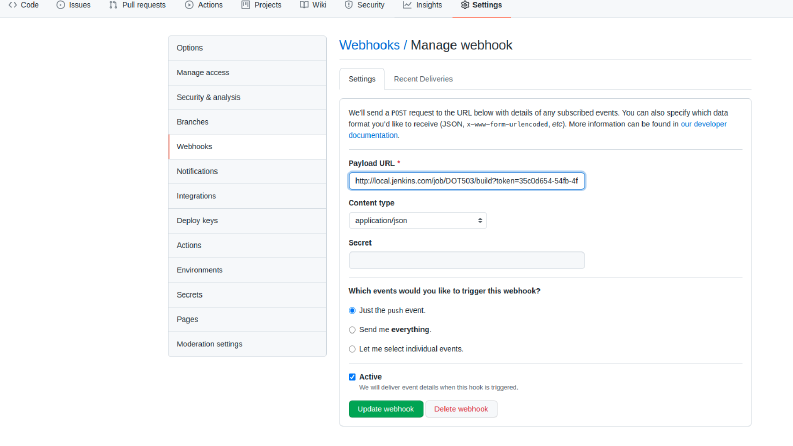Click the Projects board icon
This screenshot has height=446, width=793.
pos(245,5)
